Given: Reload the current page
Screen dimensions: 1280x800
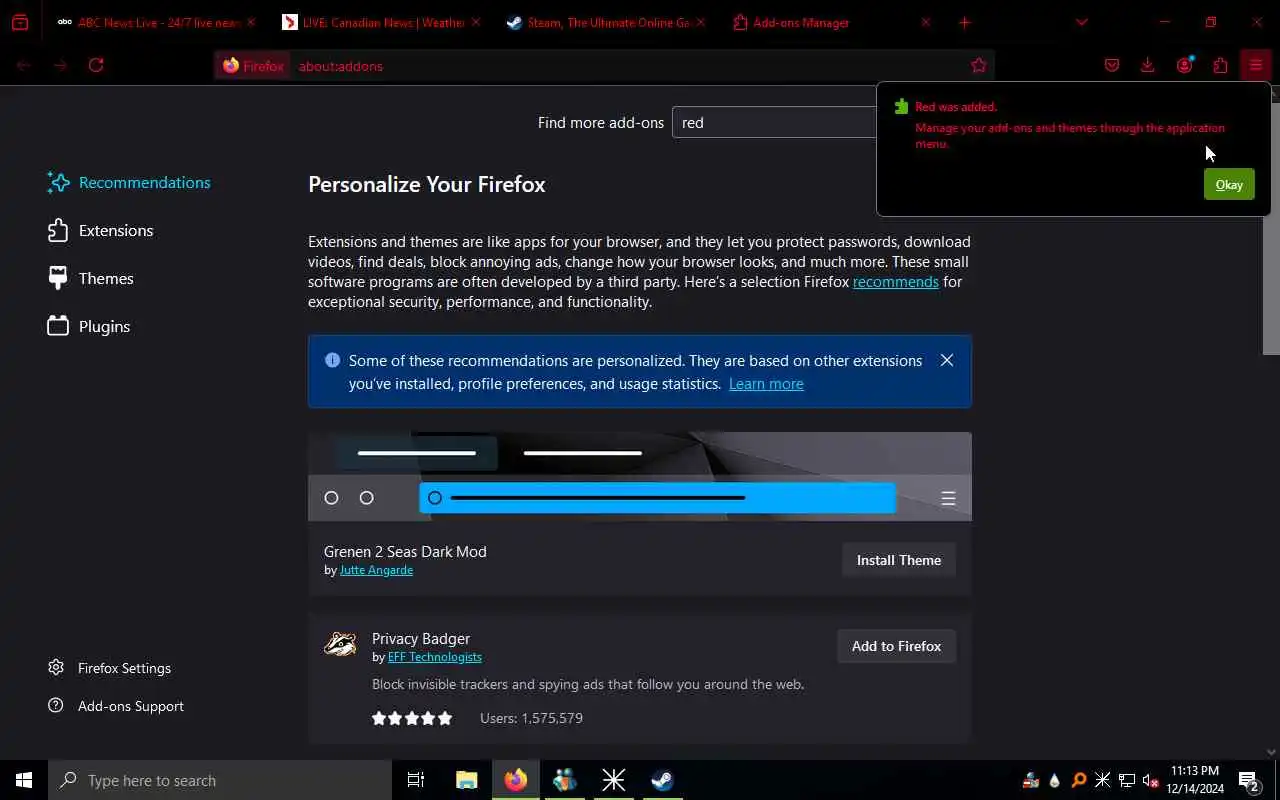Looking at the screenshot, I should pyautogui.click(x=96, y=65).
